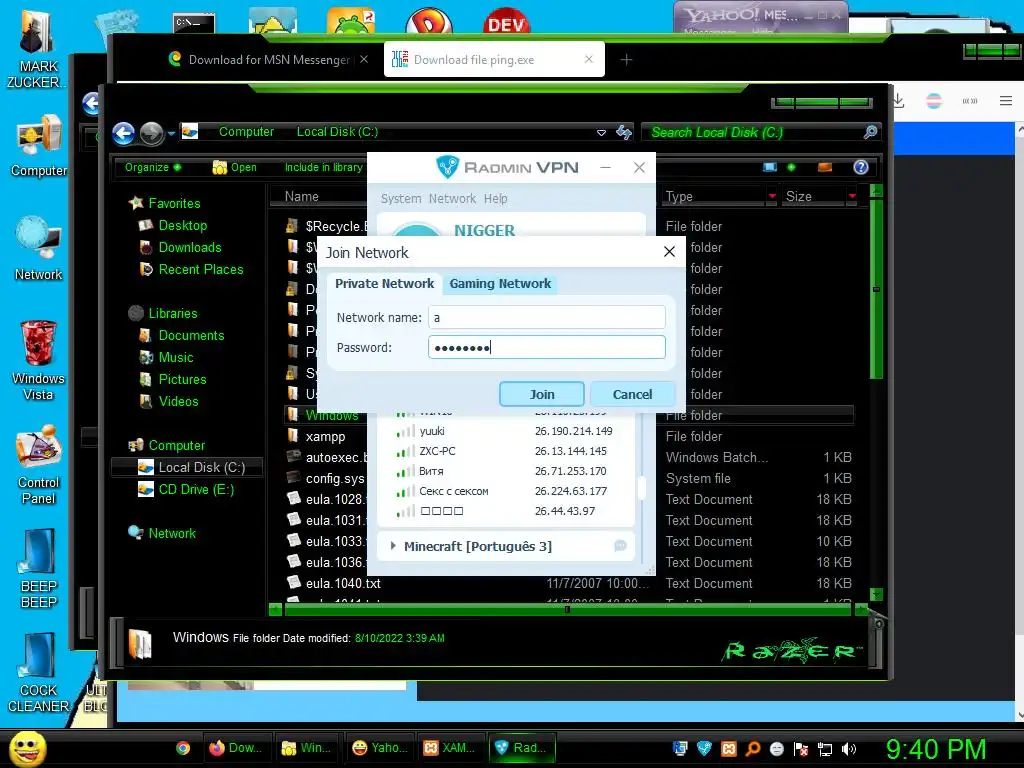Click the search magnifier icon in Explorer
This screenshot has width=1024, height=768.
pos(870,133)
